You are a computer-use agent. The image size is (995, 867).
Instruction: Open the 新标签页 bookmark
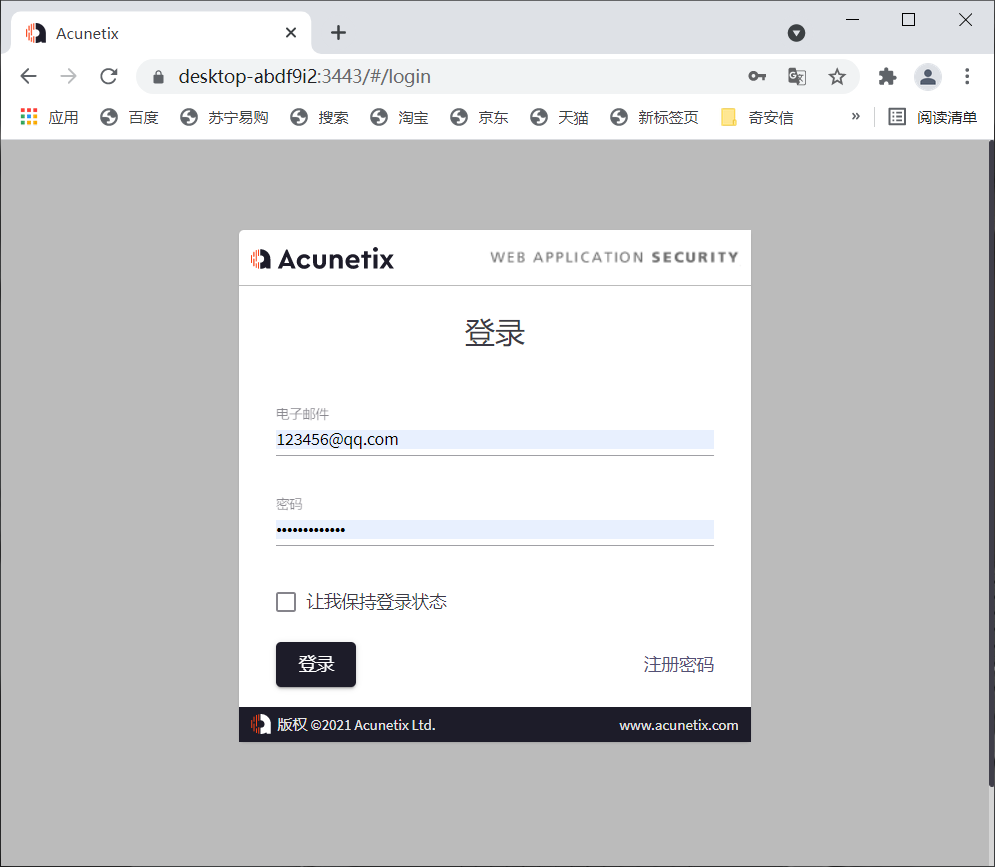pyautogui.click(x=654, y=117)
